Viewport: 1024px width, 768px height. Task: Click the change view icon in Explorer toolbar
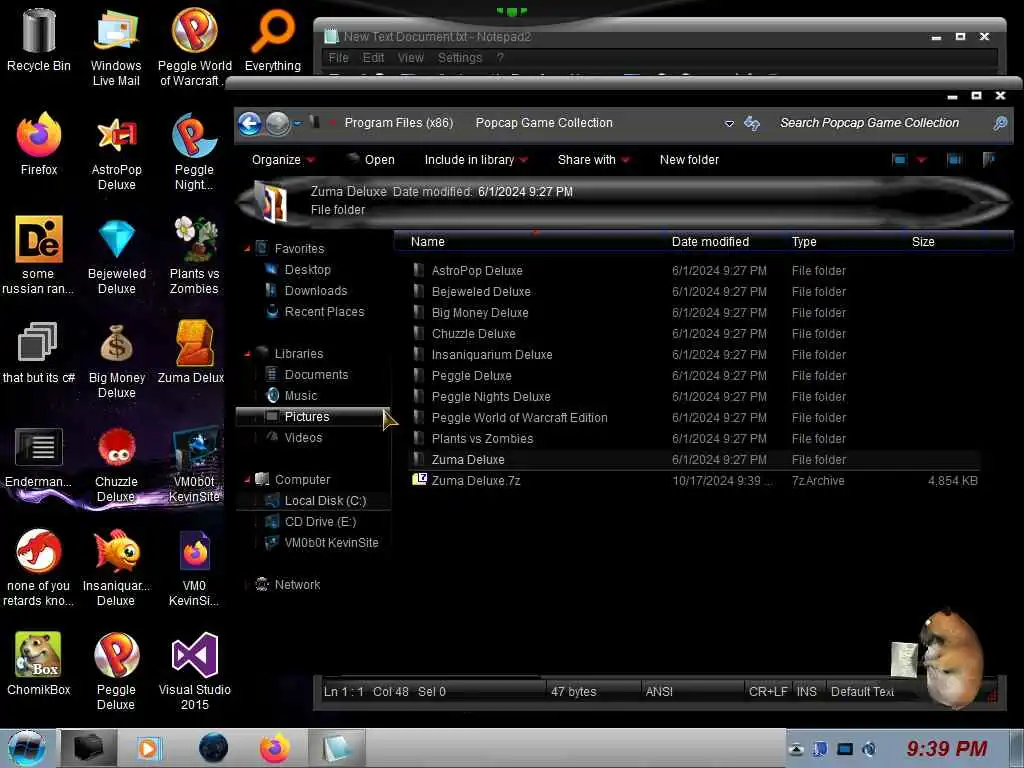pyautogui.click(x=899, y=159)
